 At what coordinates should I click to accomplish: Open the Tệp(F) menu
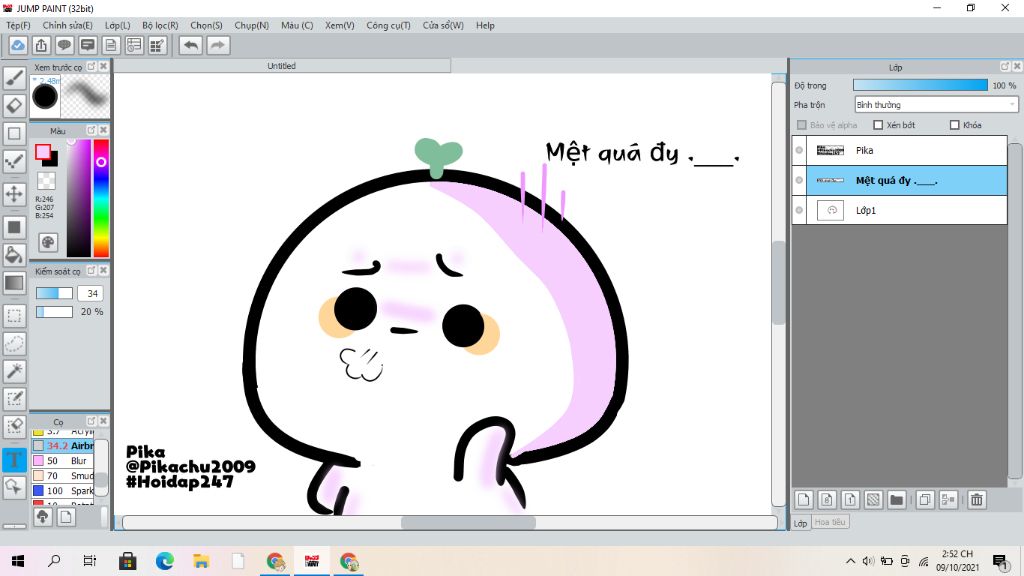point(18,25)
